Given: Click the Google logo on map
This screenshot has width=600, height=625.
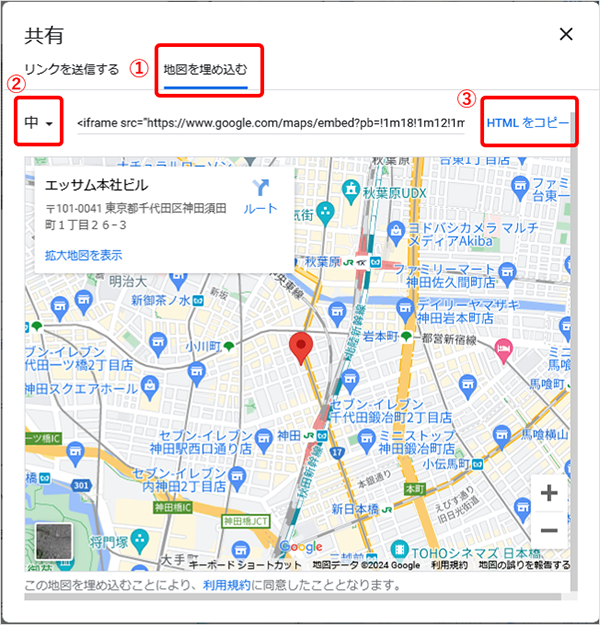Looking at the screenshot, I should point(301,546).
